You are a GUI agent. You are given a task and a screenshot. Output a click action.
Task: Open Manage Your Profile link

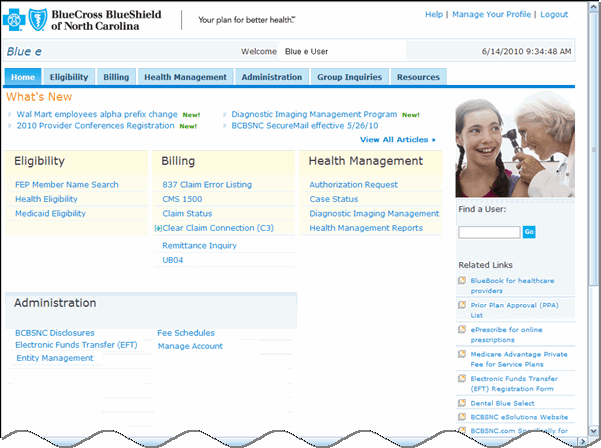click(x=491, y=15)
